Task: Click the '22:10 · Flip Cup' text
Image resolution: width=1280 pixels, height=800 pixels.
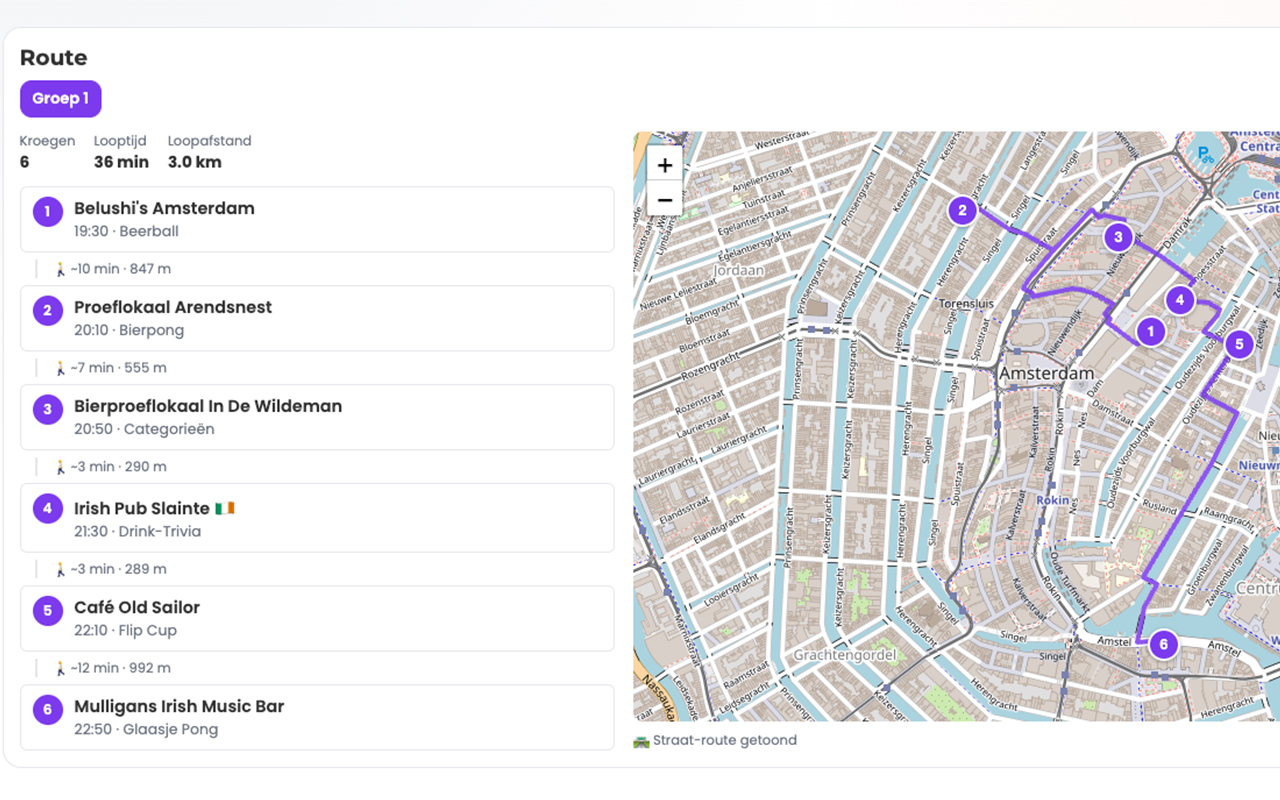Action: pos(126,631)
